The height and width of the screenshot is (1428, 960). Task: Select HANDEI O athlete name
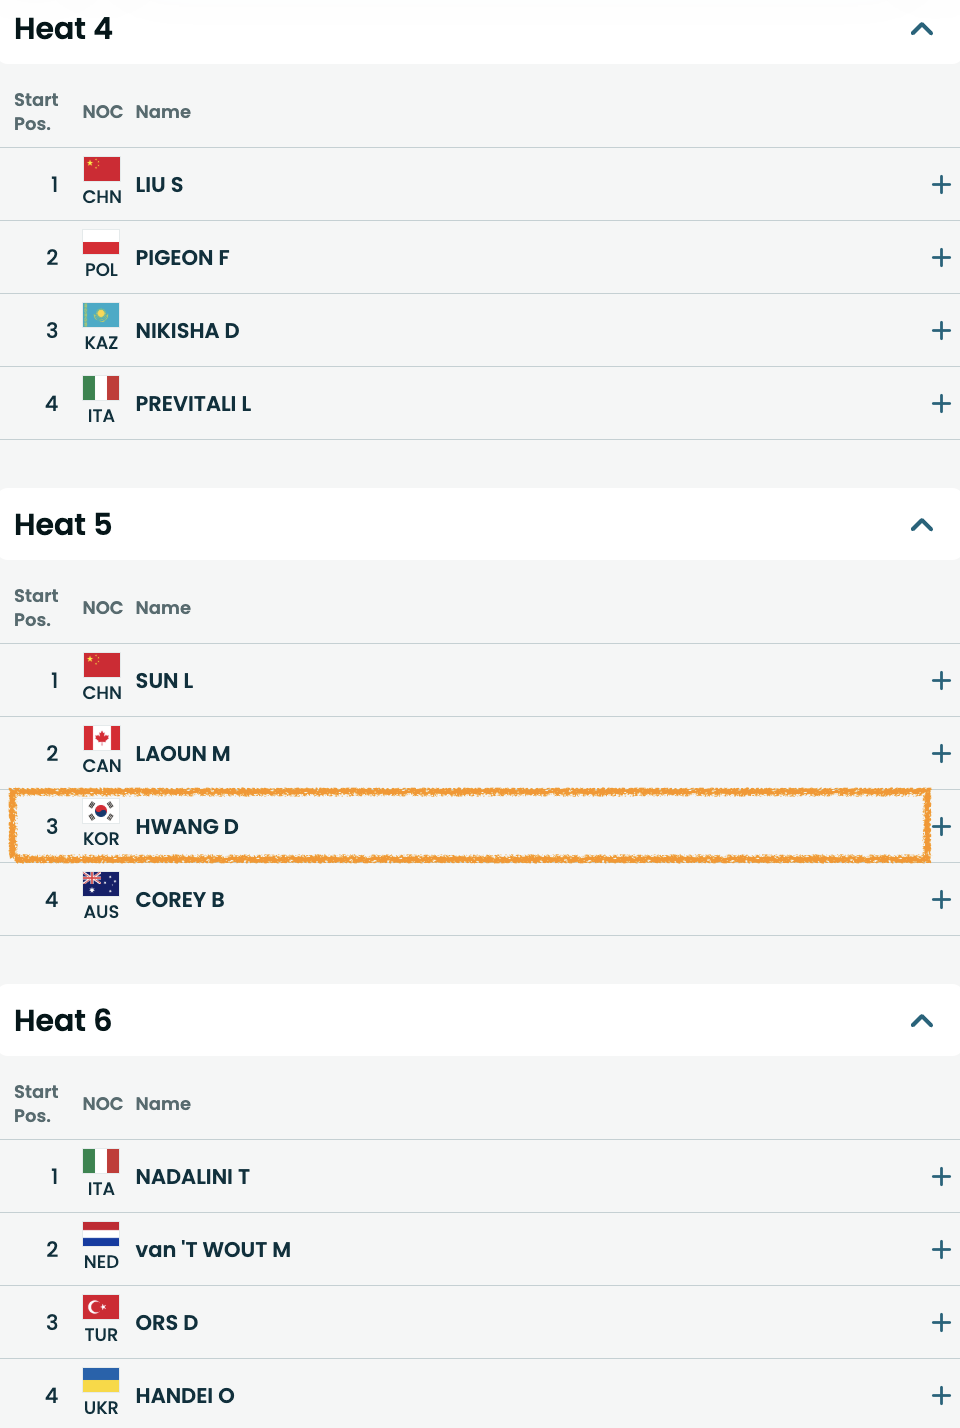pyautogui.click(x=185, y=1396)
